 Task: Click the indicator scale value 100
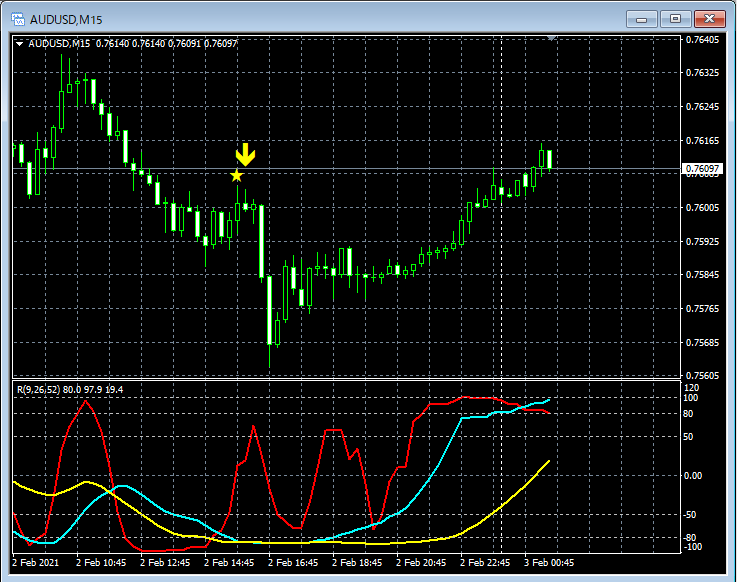[690, 398]
